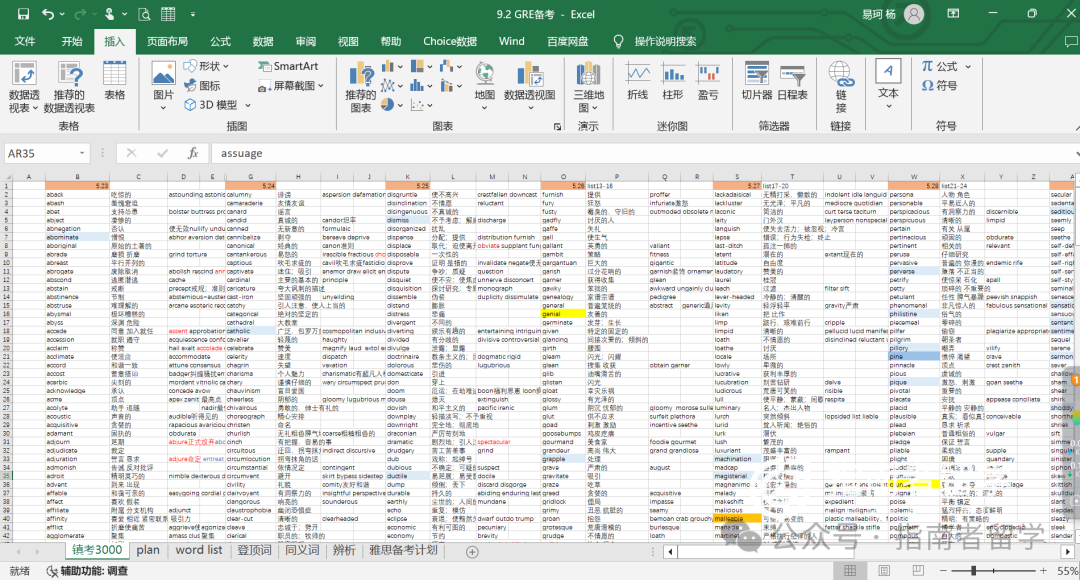This screenshot has width=1080, height=580.
Task: Open ribbon display options in the title bar
Action: (953, 14)
